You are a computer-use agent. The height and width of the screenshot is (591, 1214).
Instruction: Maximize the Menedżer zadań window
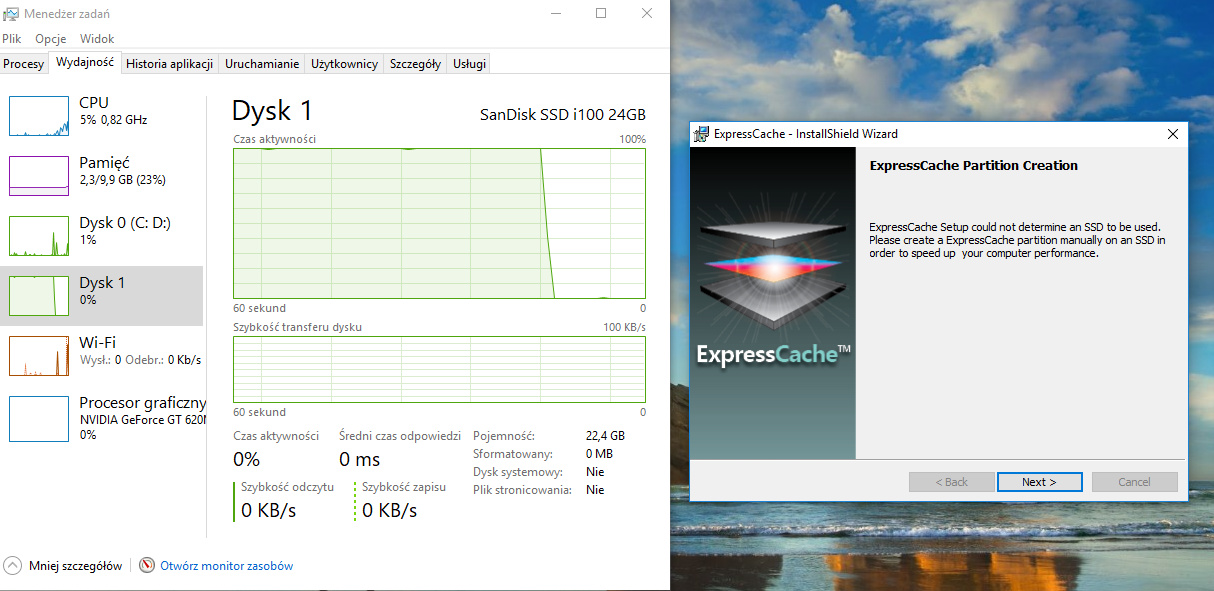601,14
